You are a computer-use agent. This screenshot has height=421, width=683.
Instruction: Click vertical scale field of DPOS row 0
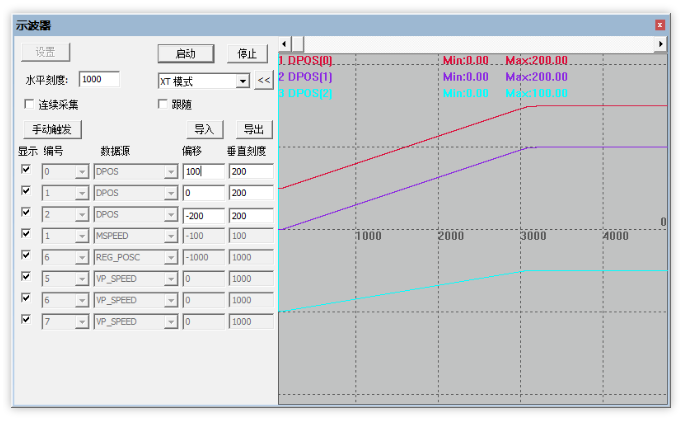tap(251, 172)
